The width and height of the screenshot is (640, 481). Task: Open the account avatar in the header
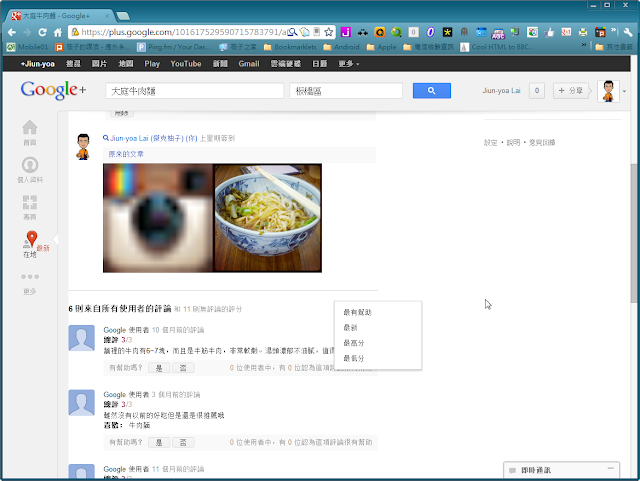[x=608, y=91]
